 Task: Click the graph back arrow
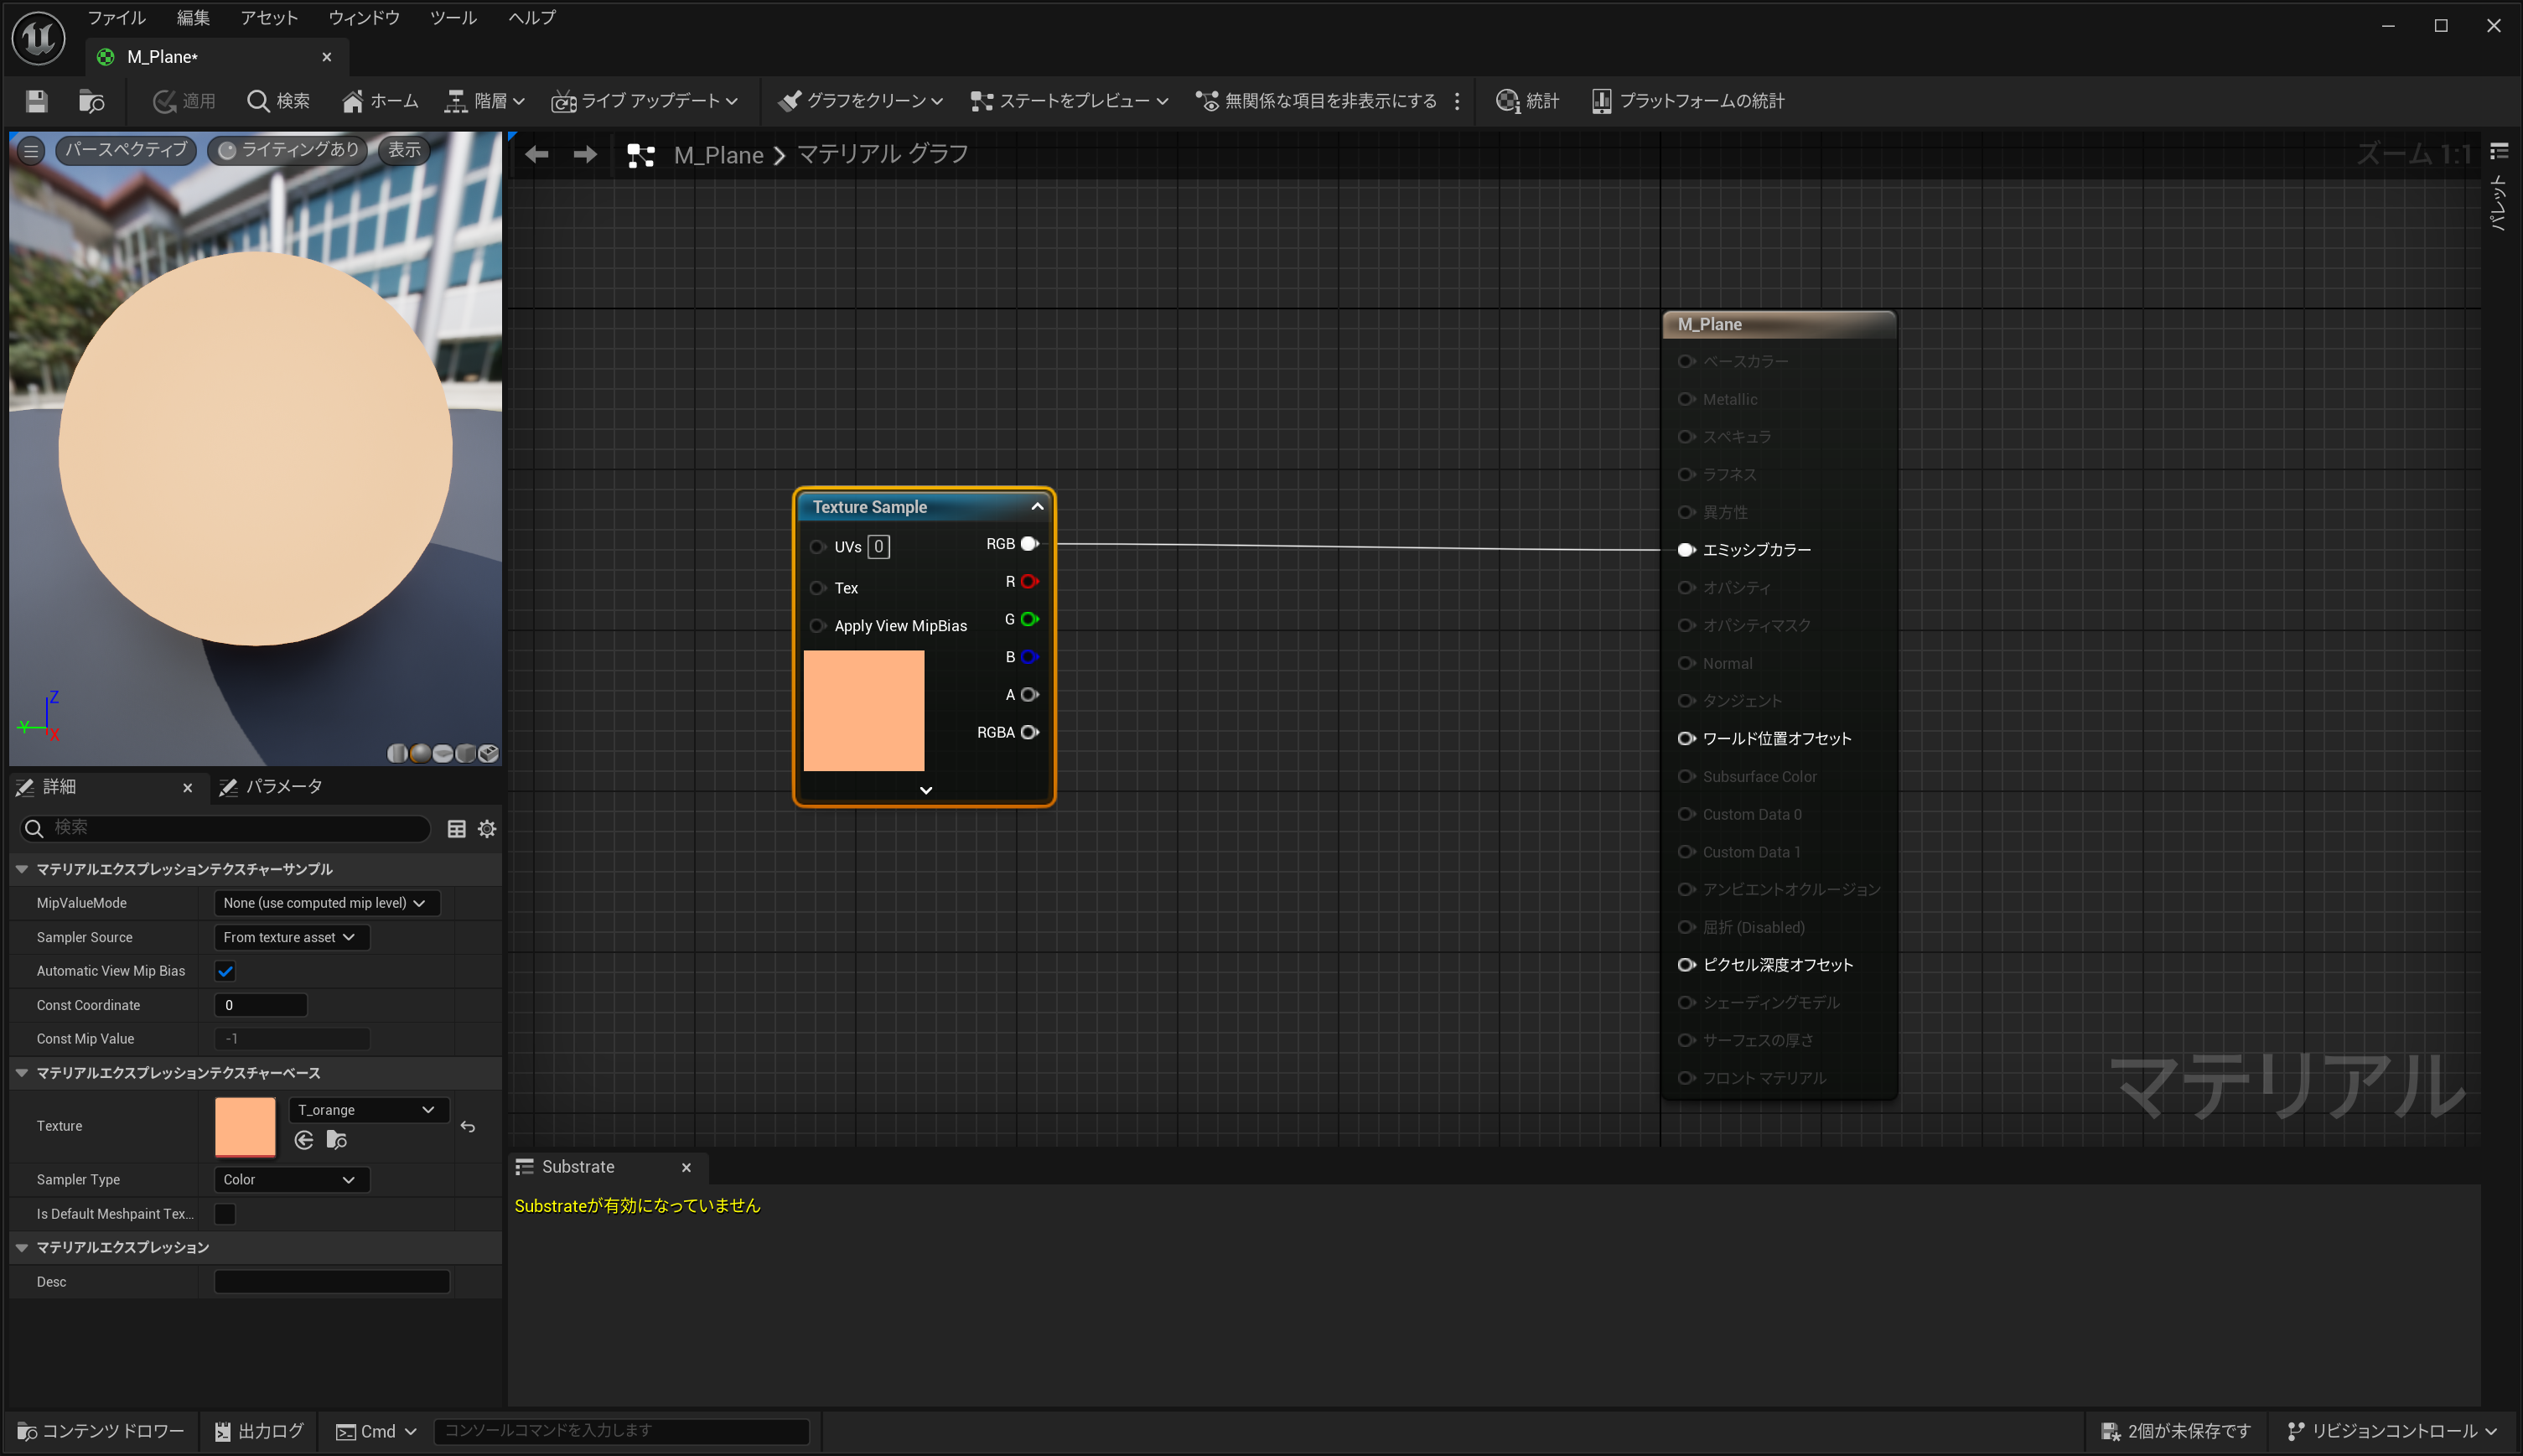[x=537, y=154]
